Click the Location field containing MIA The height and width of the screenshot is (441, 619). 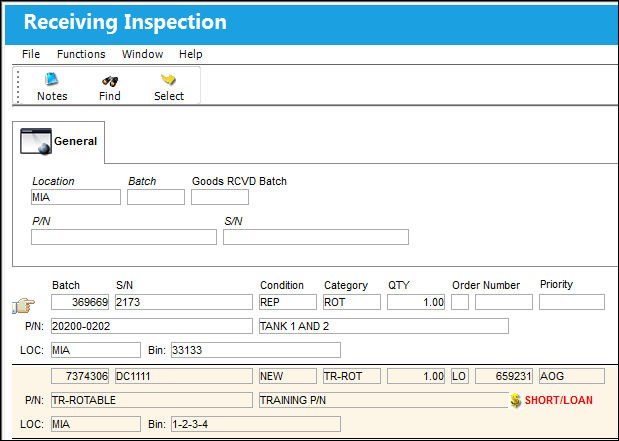click(x=76, y=197)
